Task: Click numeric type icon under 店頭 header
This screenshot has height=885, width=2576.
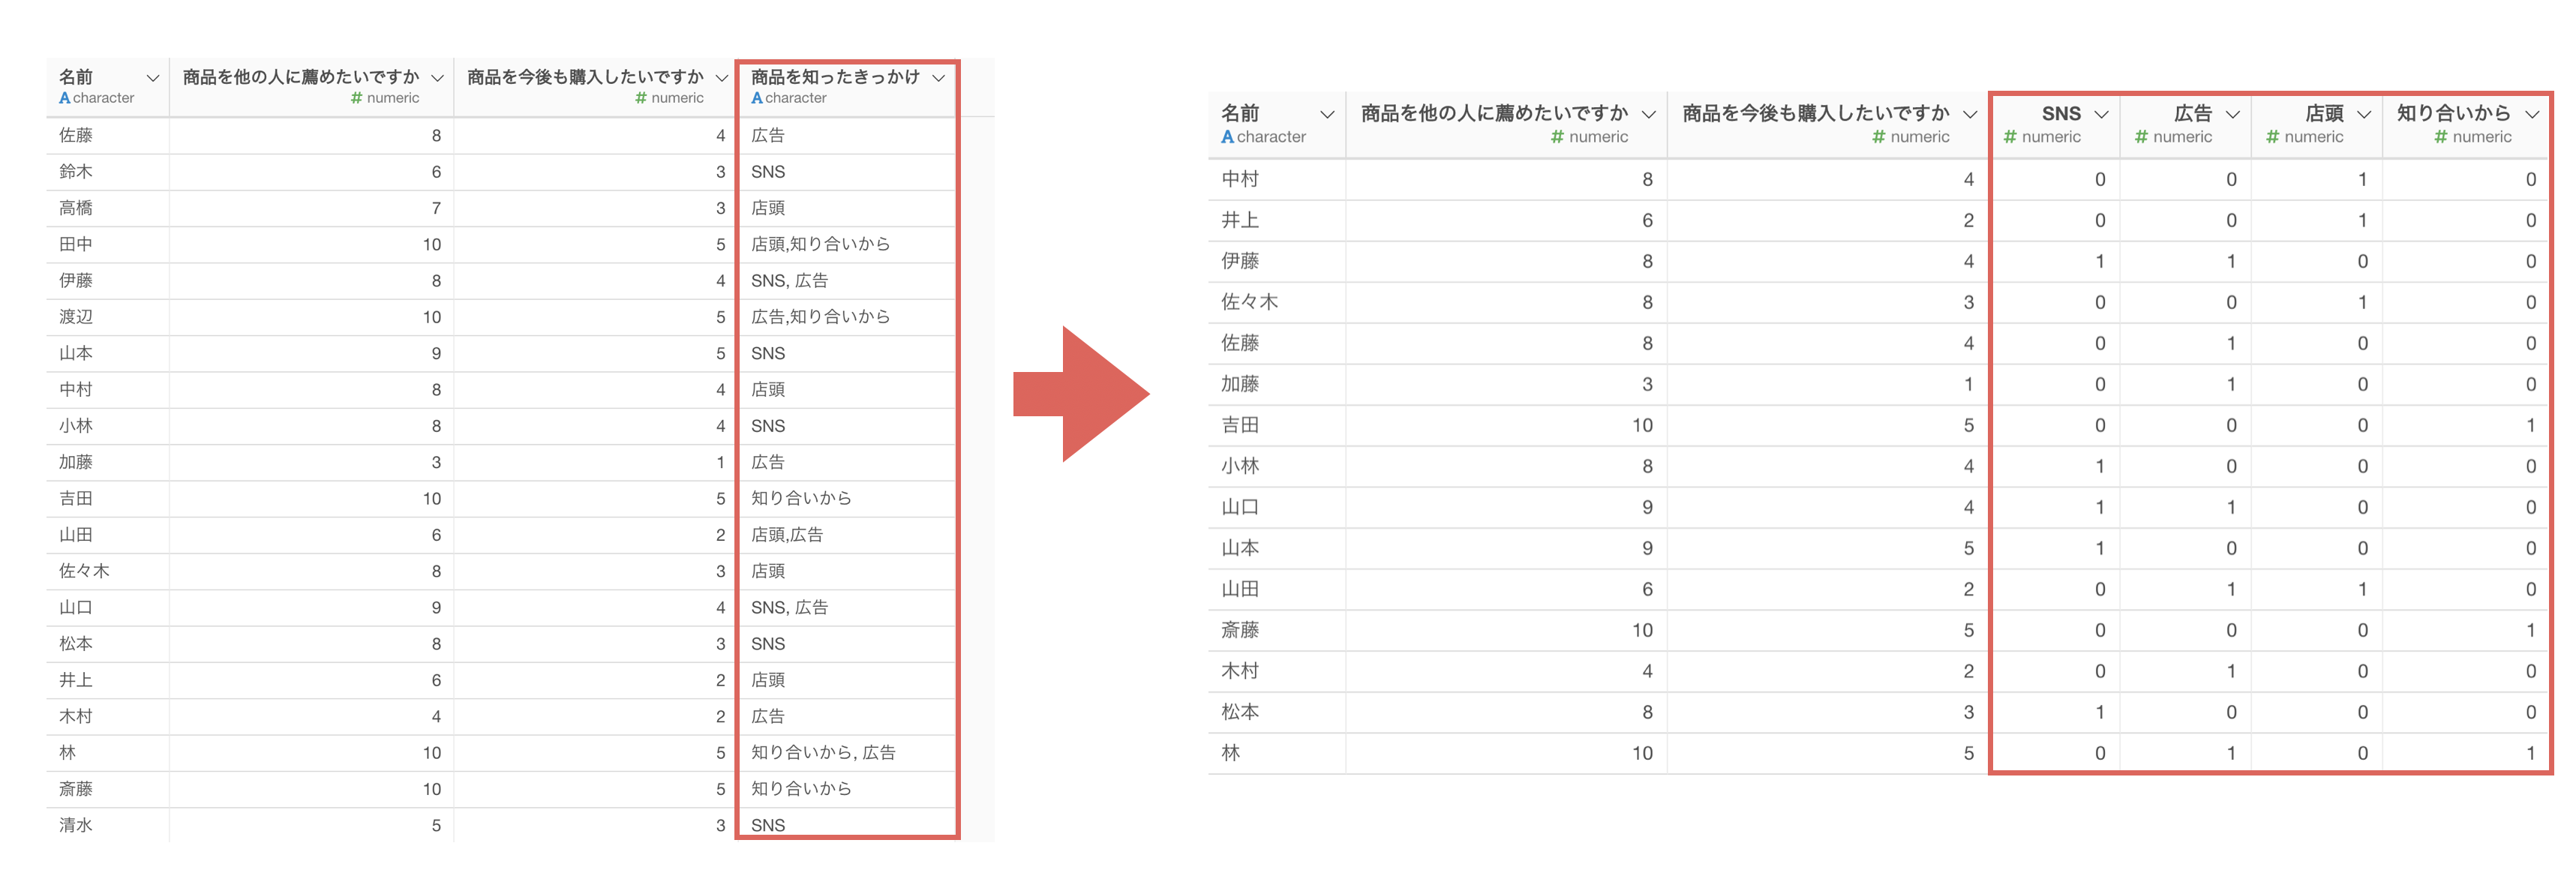Action: coord(2272,137)
